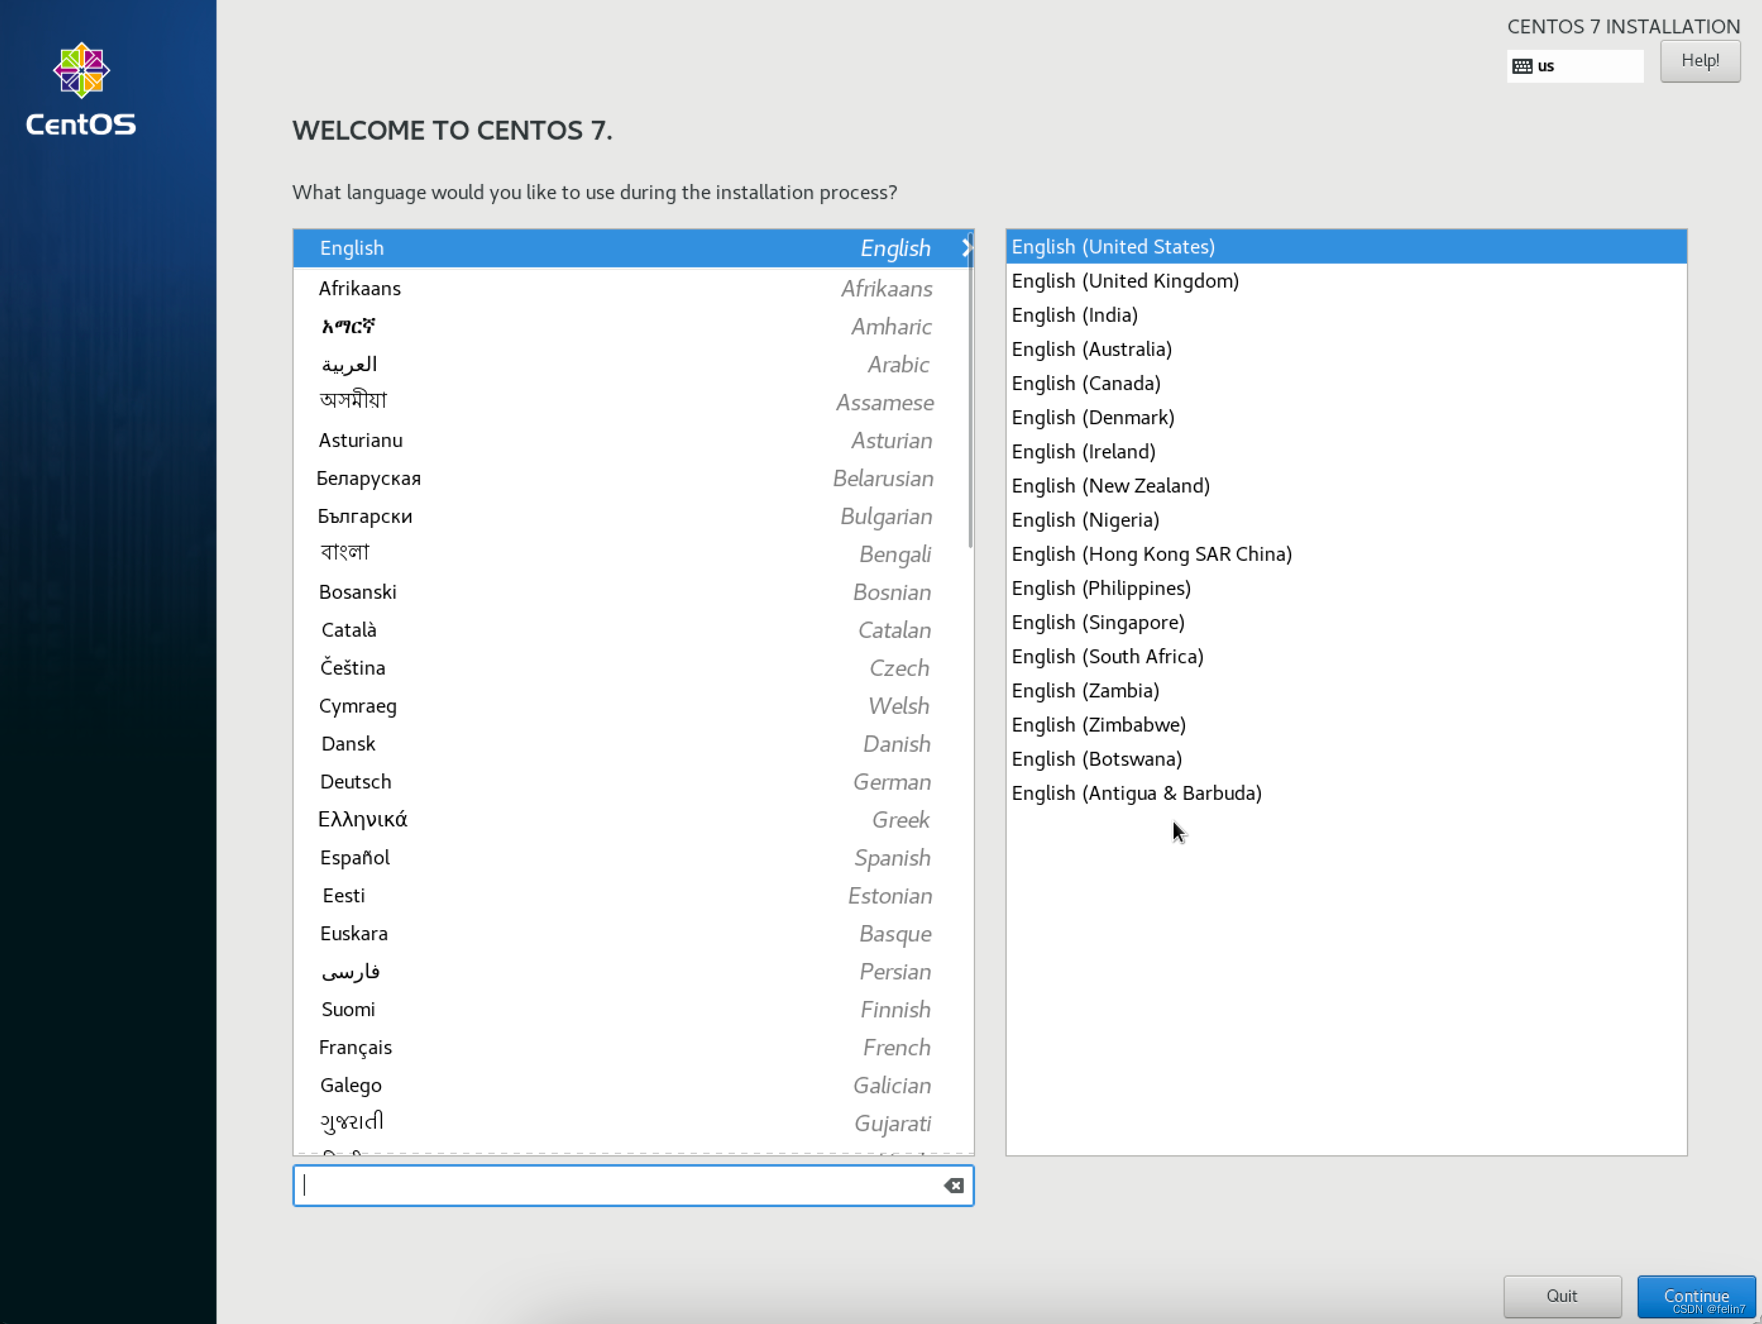
Task: Choose Français language
Action: tap(633, 1048)
